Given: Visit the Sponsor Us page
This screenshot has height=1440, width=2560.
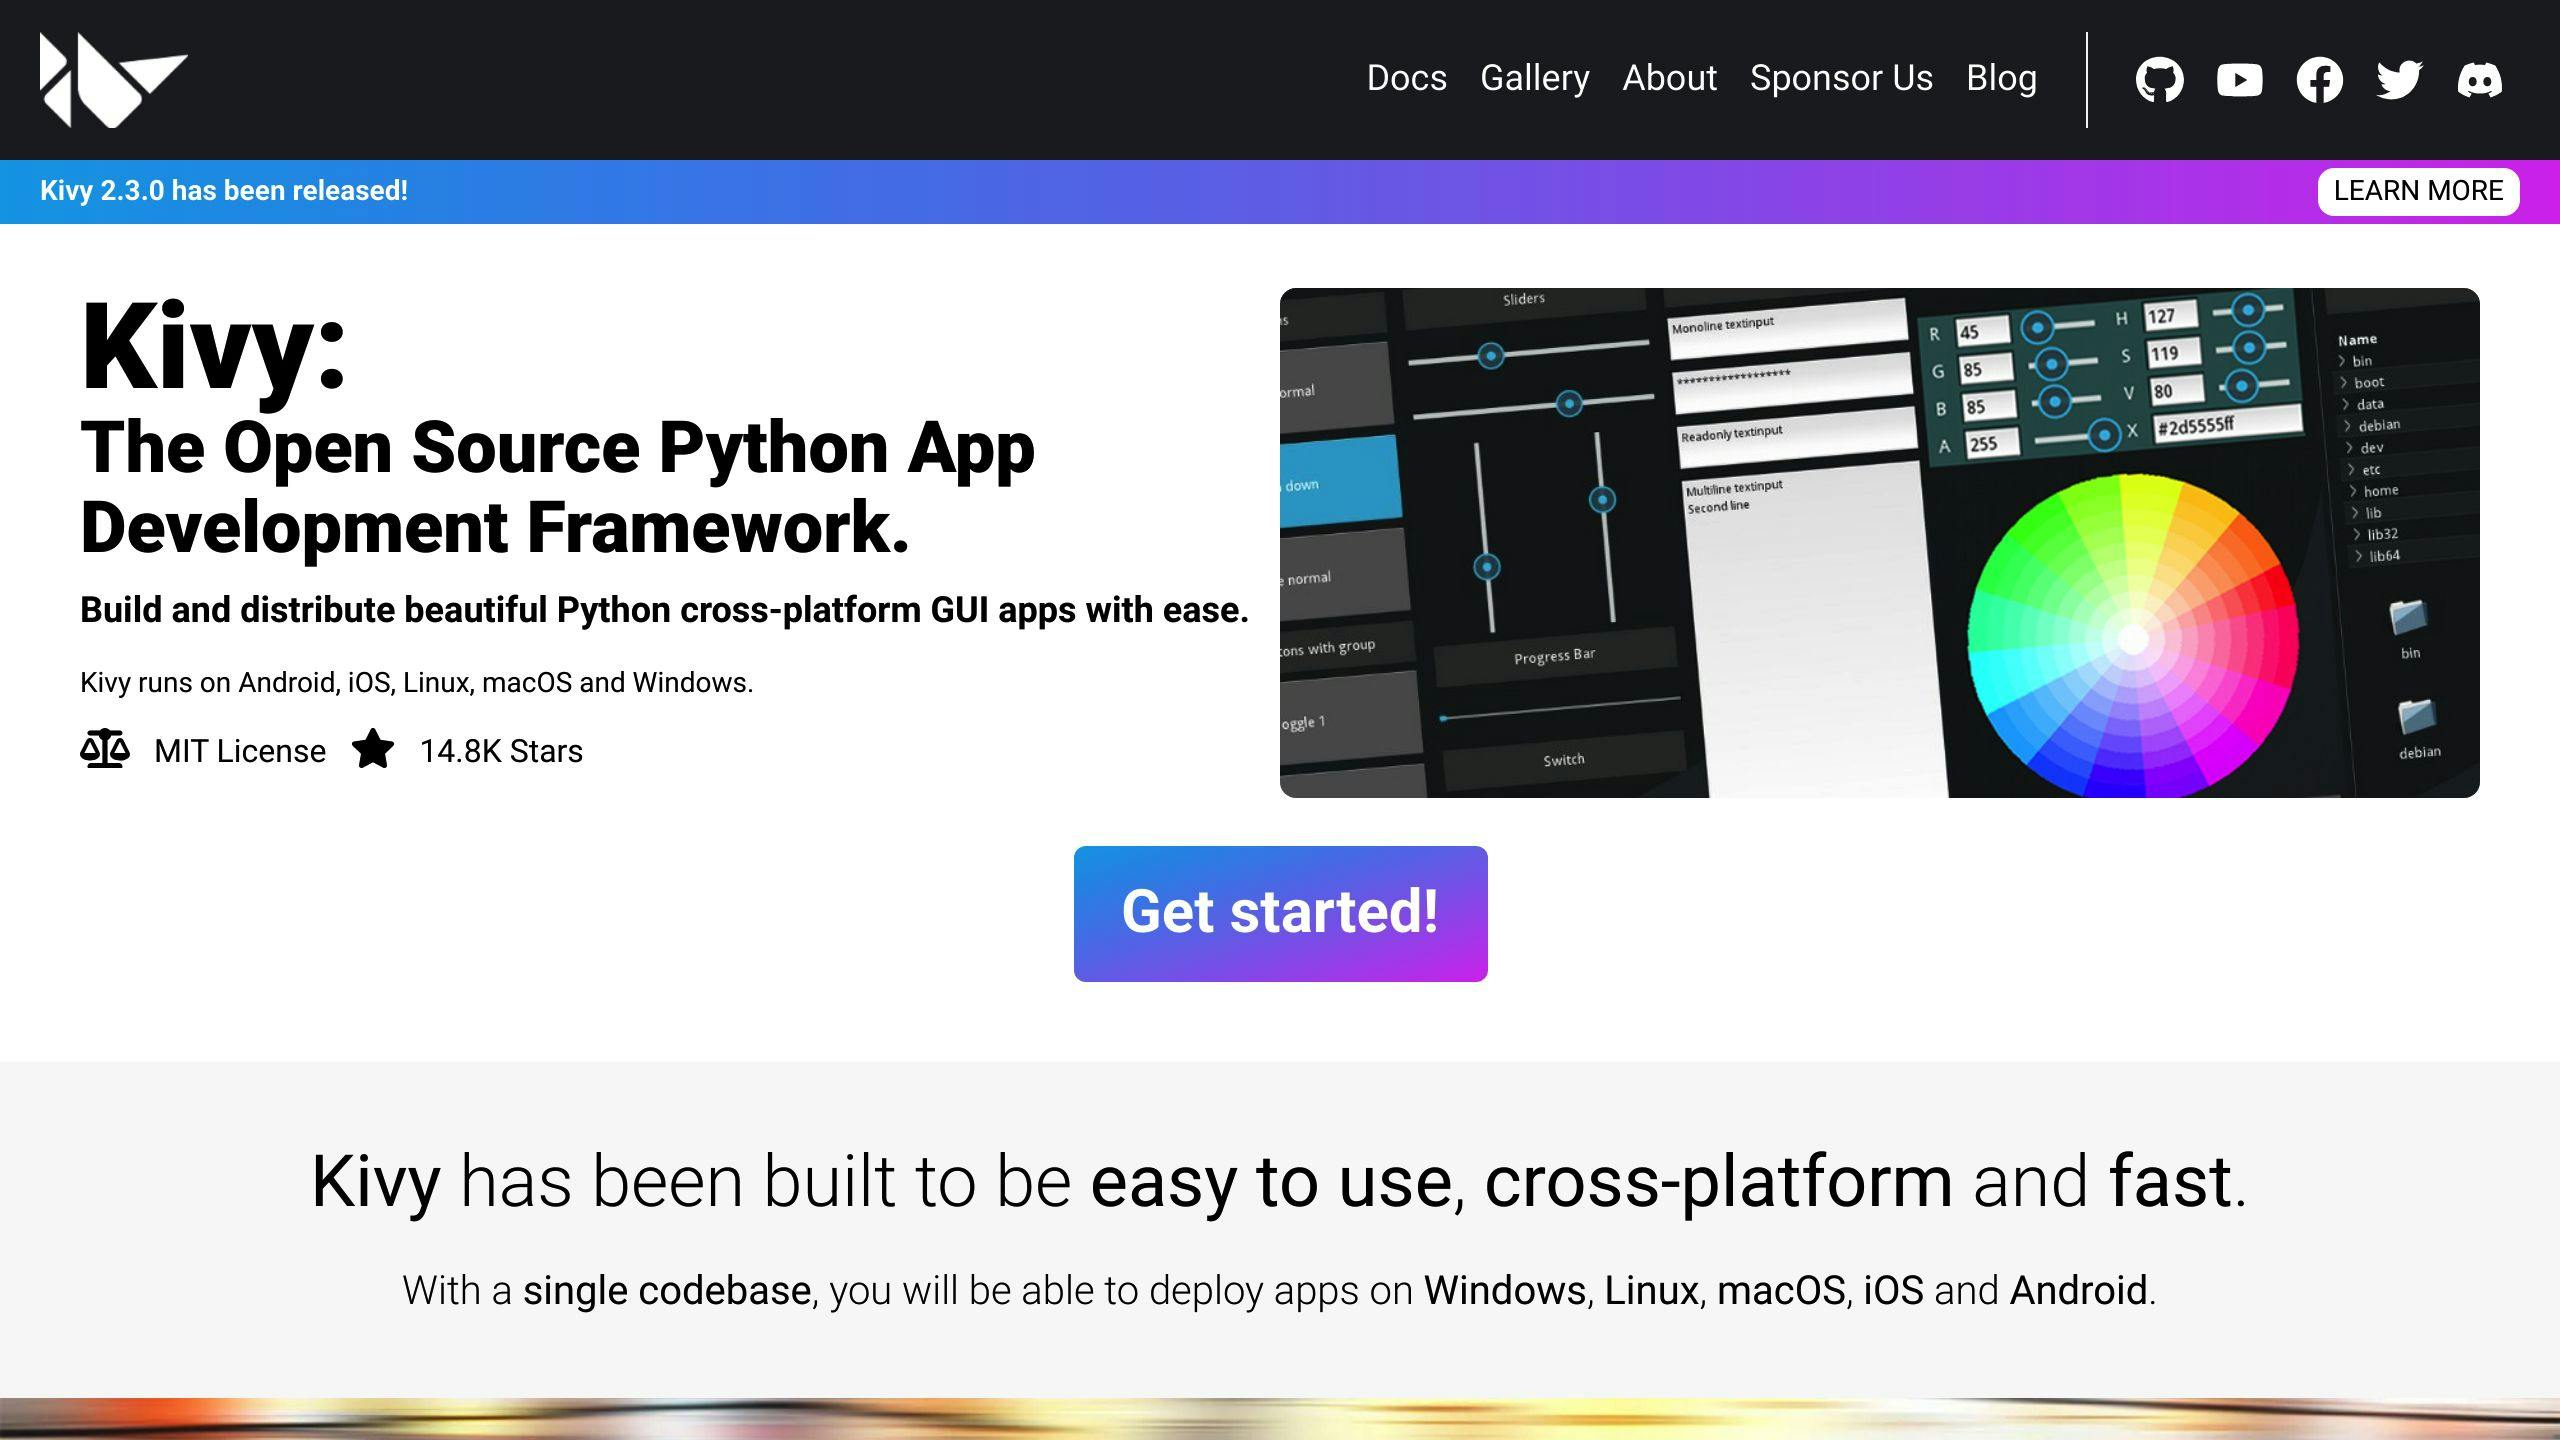Looking at the screenshot, I should click(x=1841, y=78).
